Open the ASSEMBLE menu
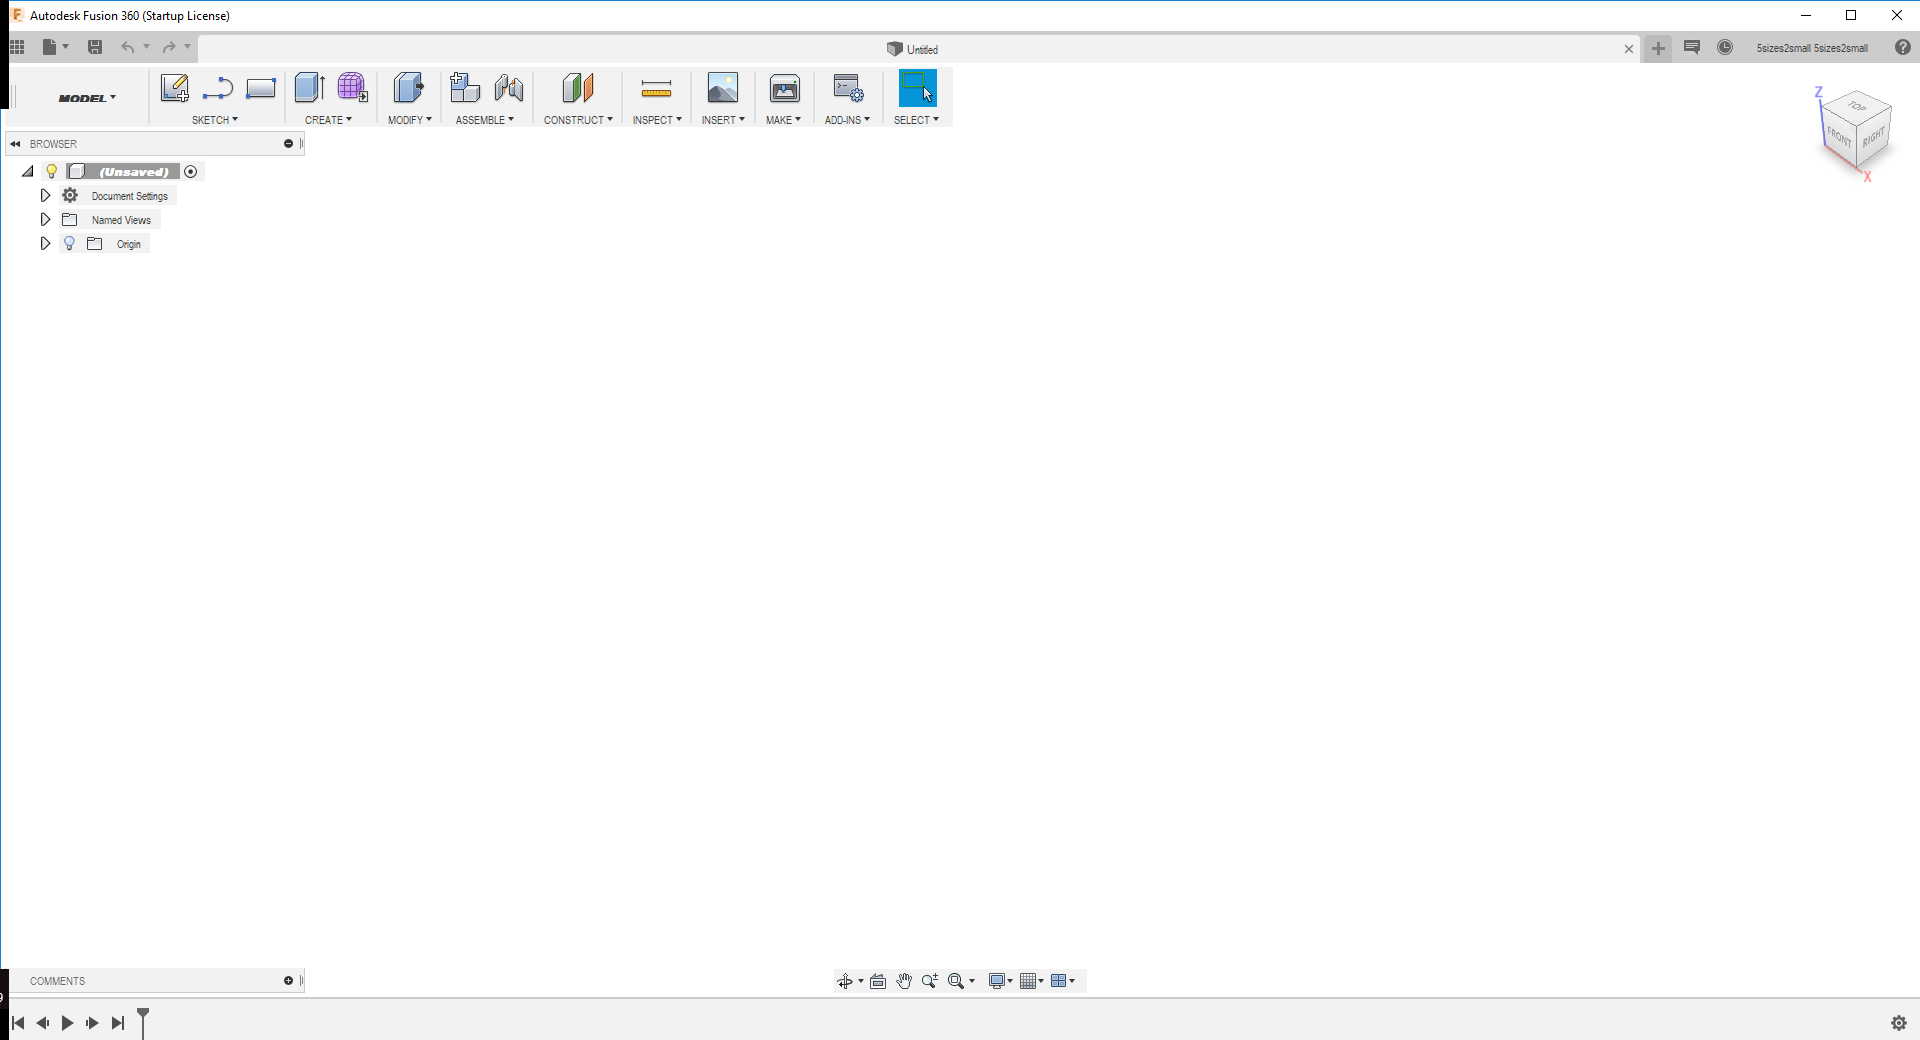 (485, 120)
